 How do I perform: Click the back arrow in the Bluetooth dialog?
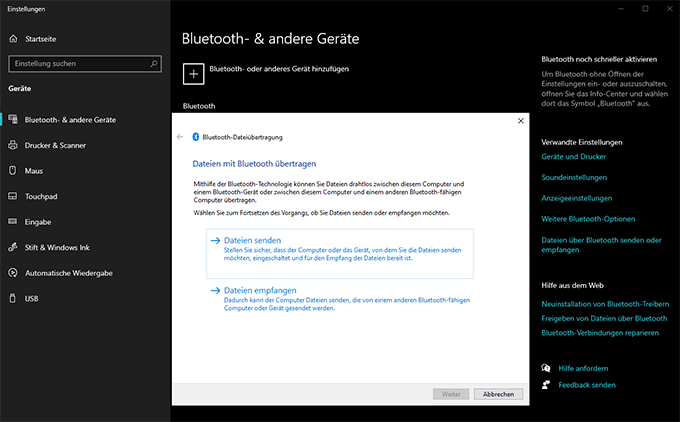pos(180,137)
